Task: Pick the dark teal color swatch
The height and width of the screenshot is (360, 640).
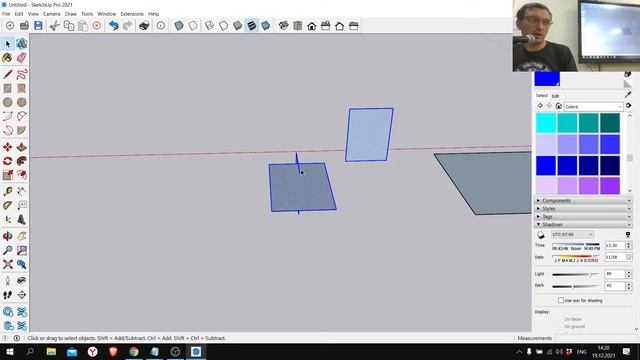Action: 610,123
